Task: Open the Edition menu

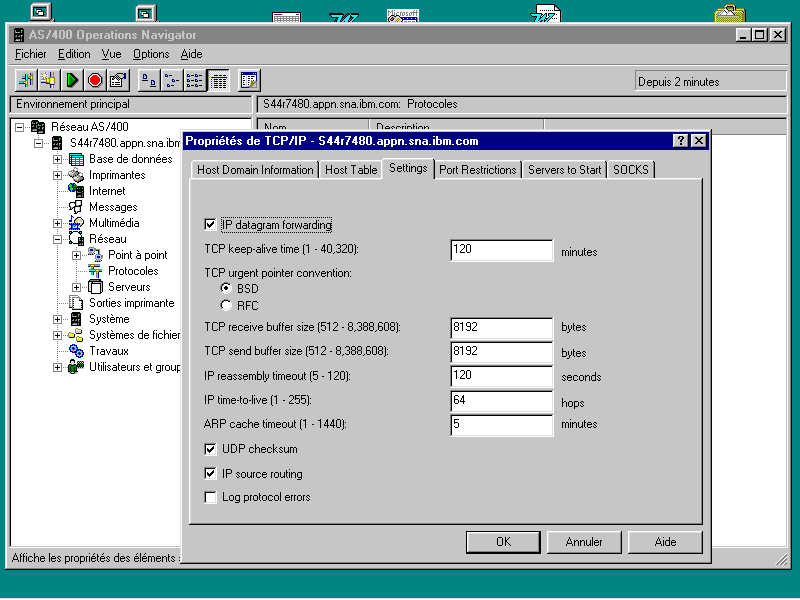Action: pyautogui.click(x=74, y=54)
